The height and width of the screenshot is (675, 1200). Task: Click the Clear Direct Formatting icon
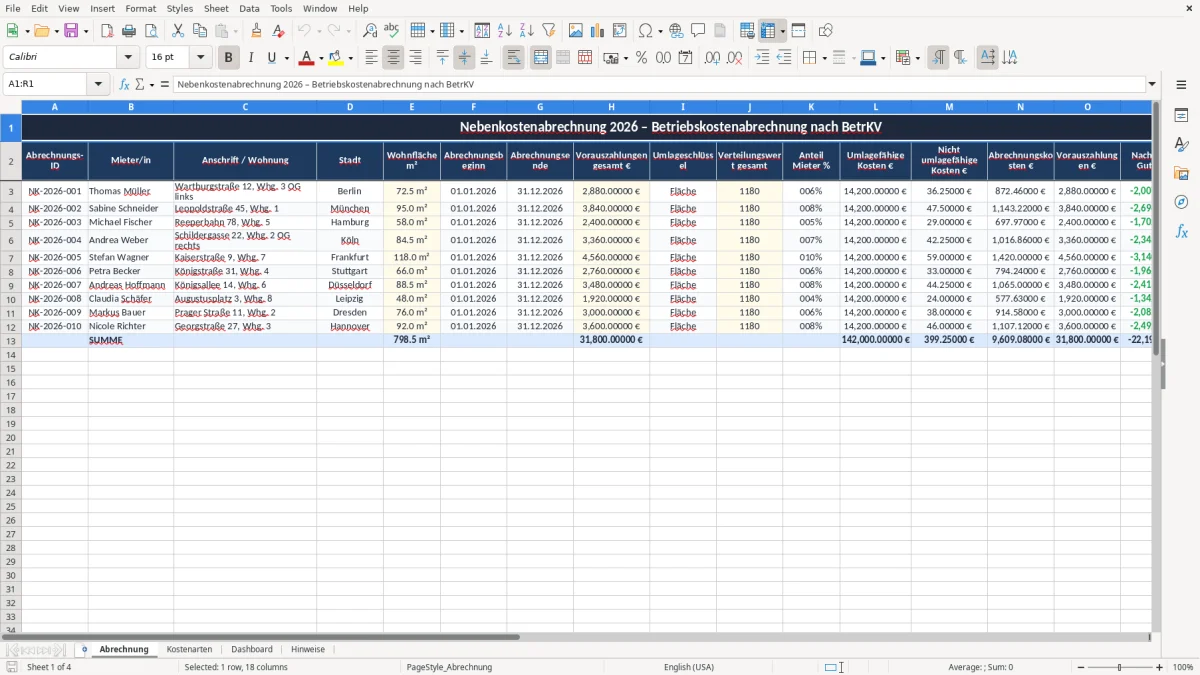(x=278, y=31)
